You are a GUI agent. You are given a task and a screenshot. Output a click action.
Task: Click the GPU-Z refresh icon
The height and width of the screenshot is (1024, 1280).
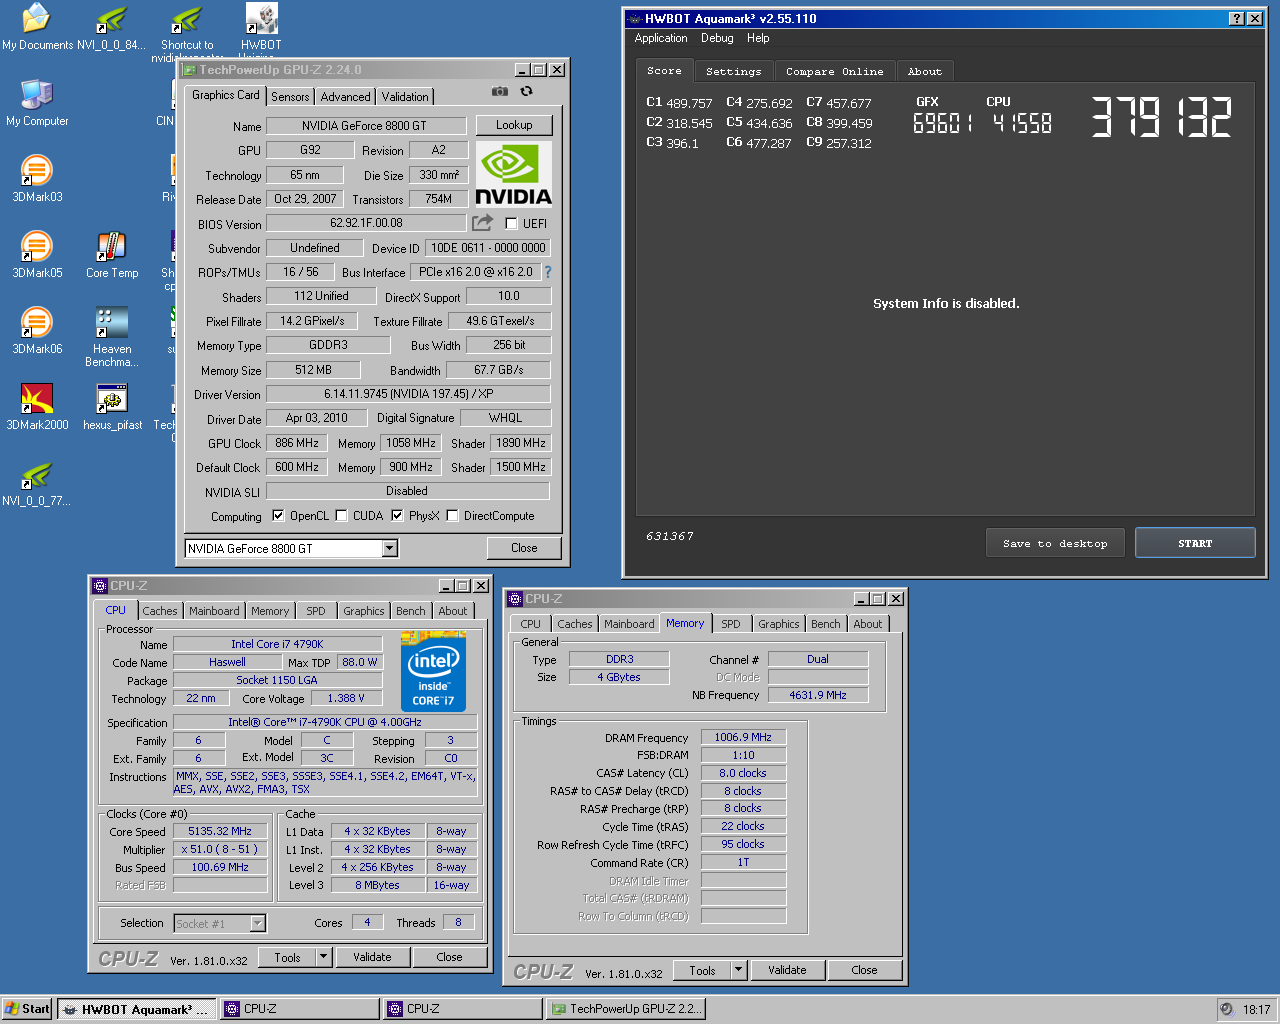pos(526,91)
